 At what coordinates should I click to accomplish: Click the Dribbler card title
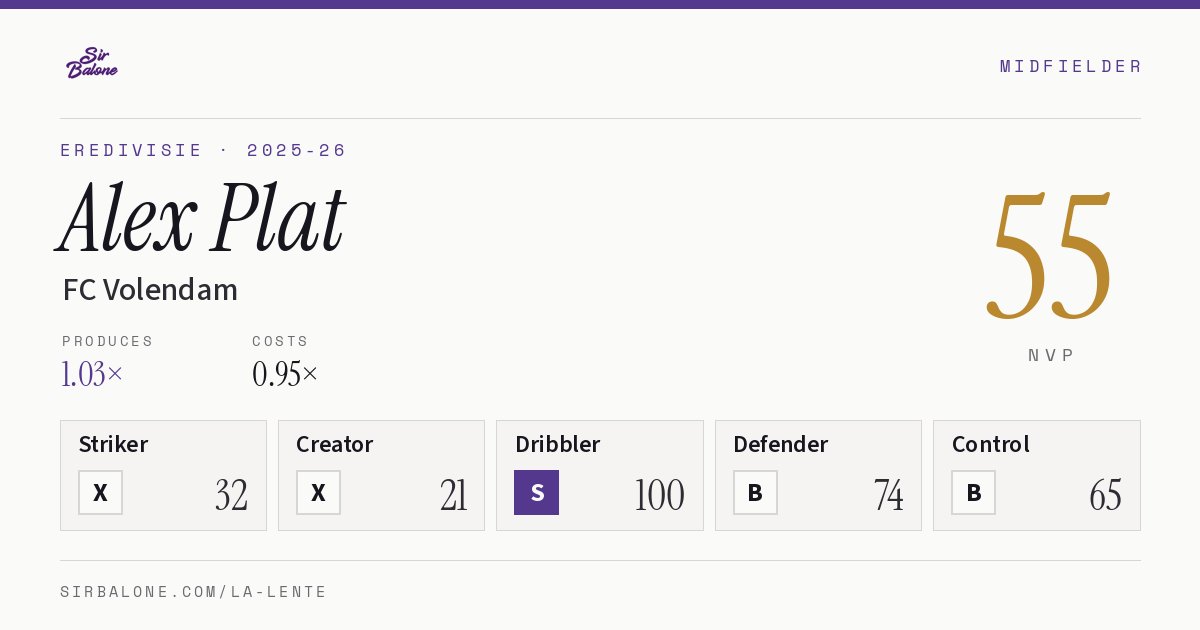pyautogui.click(x=557, y=444)
